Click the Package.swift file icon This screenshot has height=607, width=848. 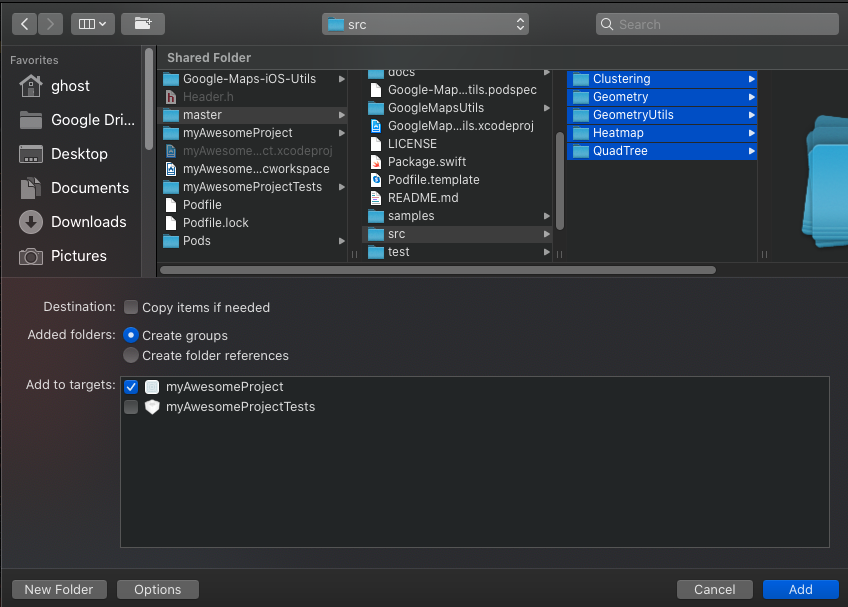coord(376,162)
